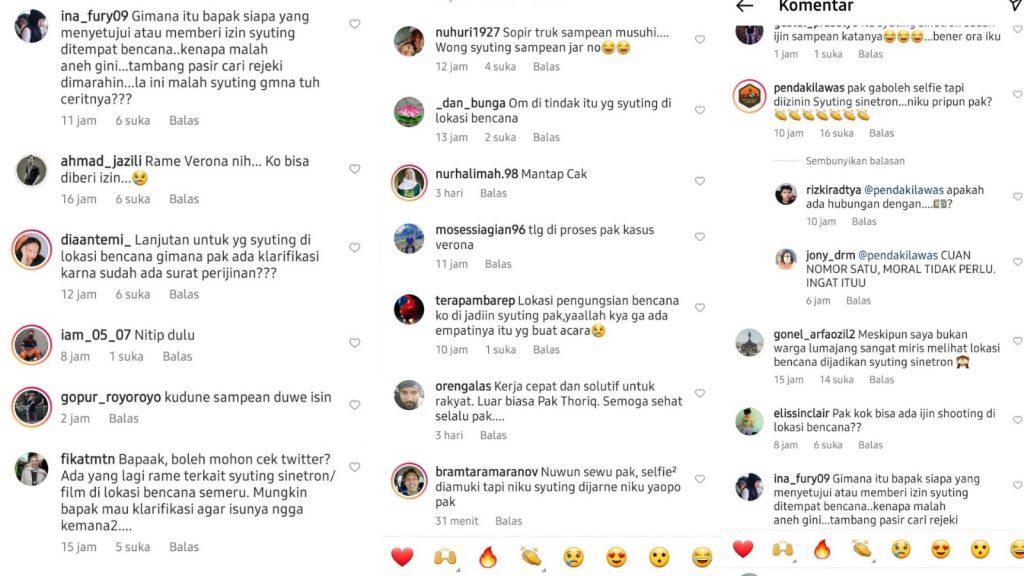
Task: Reply to diaantemi_ comment with Balas
Action: 184,295
